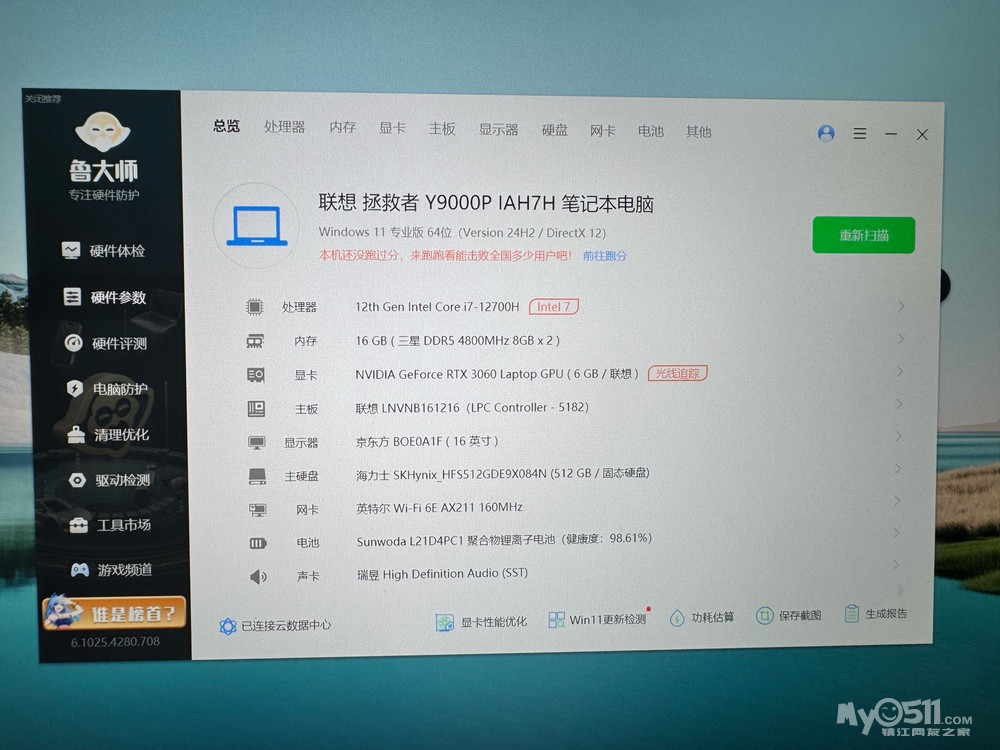Switch to the 硬盘 tab

coord(555,130)
